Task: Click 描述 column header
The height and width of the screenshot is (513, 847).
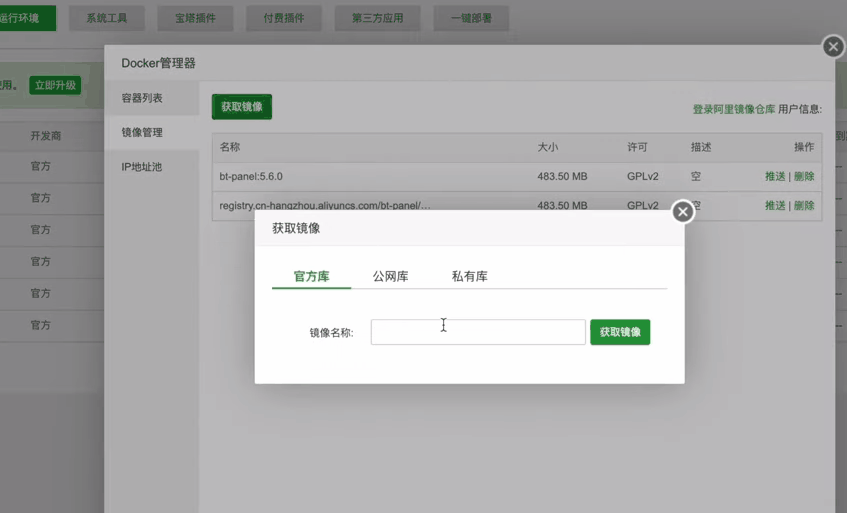Action: [701, 147]
